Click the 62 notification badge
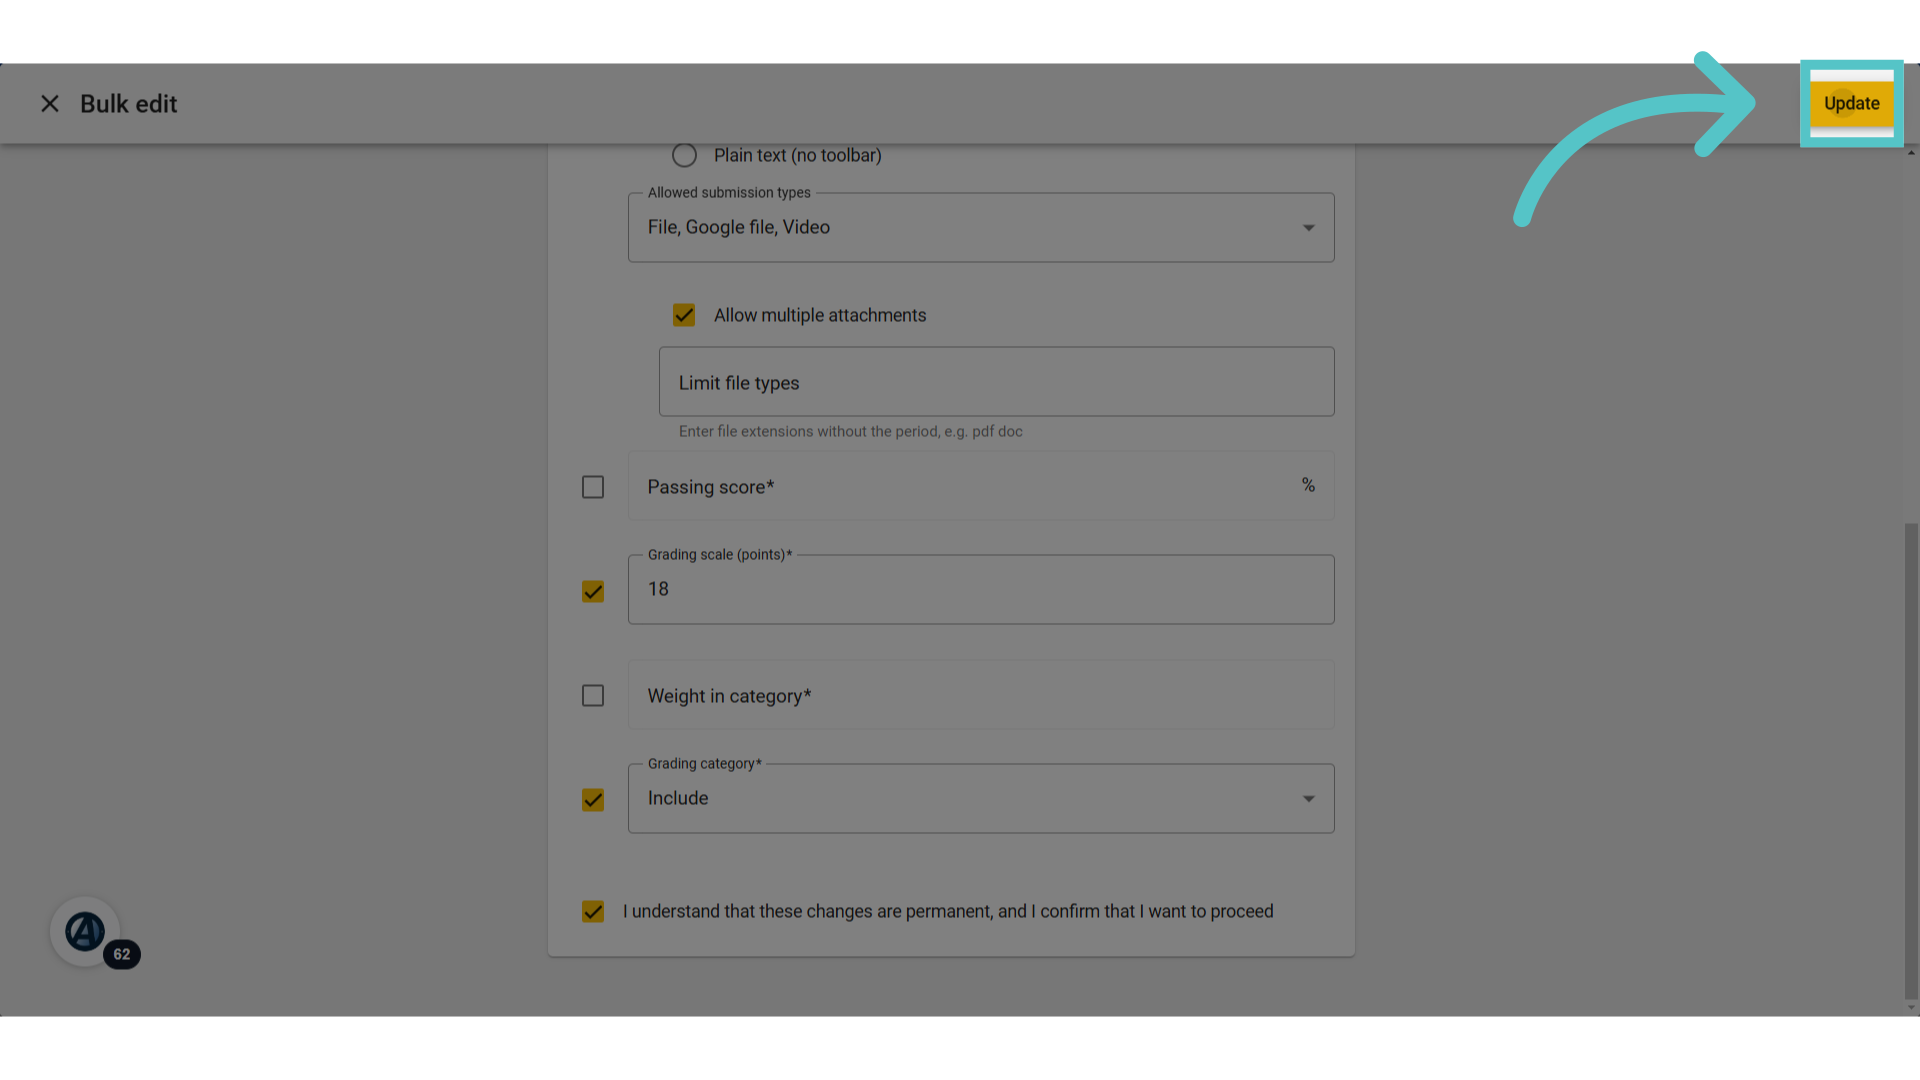This screenshot has height=1080, width=1920. (x=122, y=954)
